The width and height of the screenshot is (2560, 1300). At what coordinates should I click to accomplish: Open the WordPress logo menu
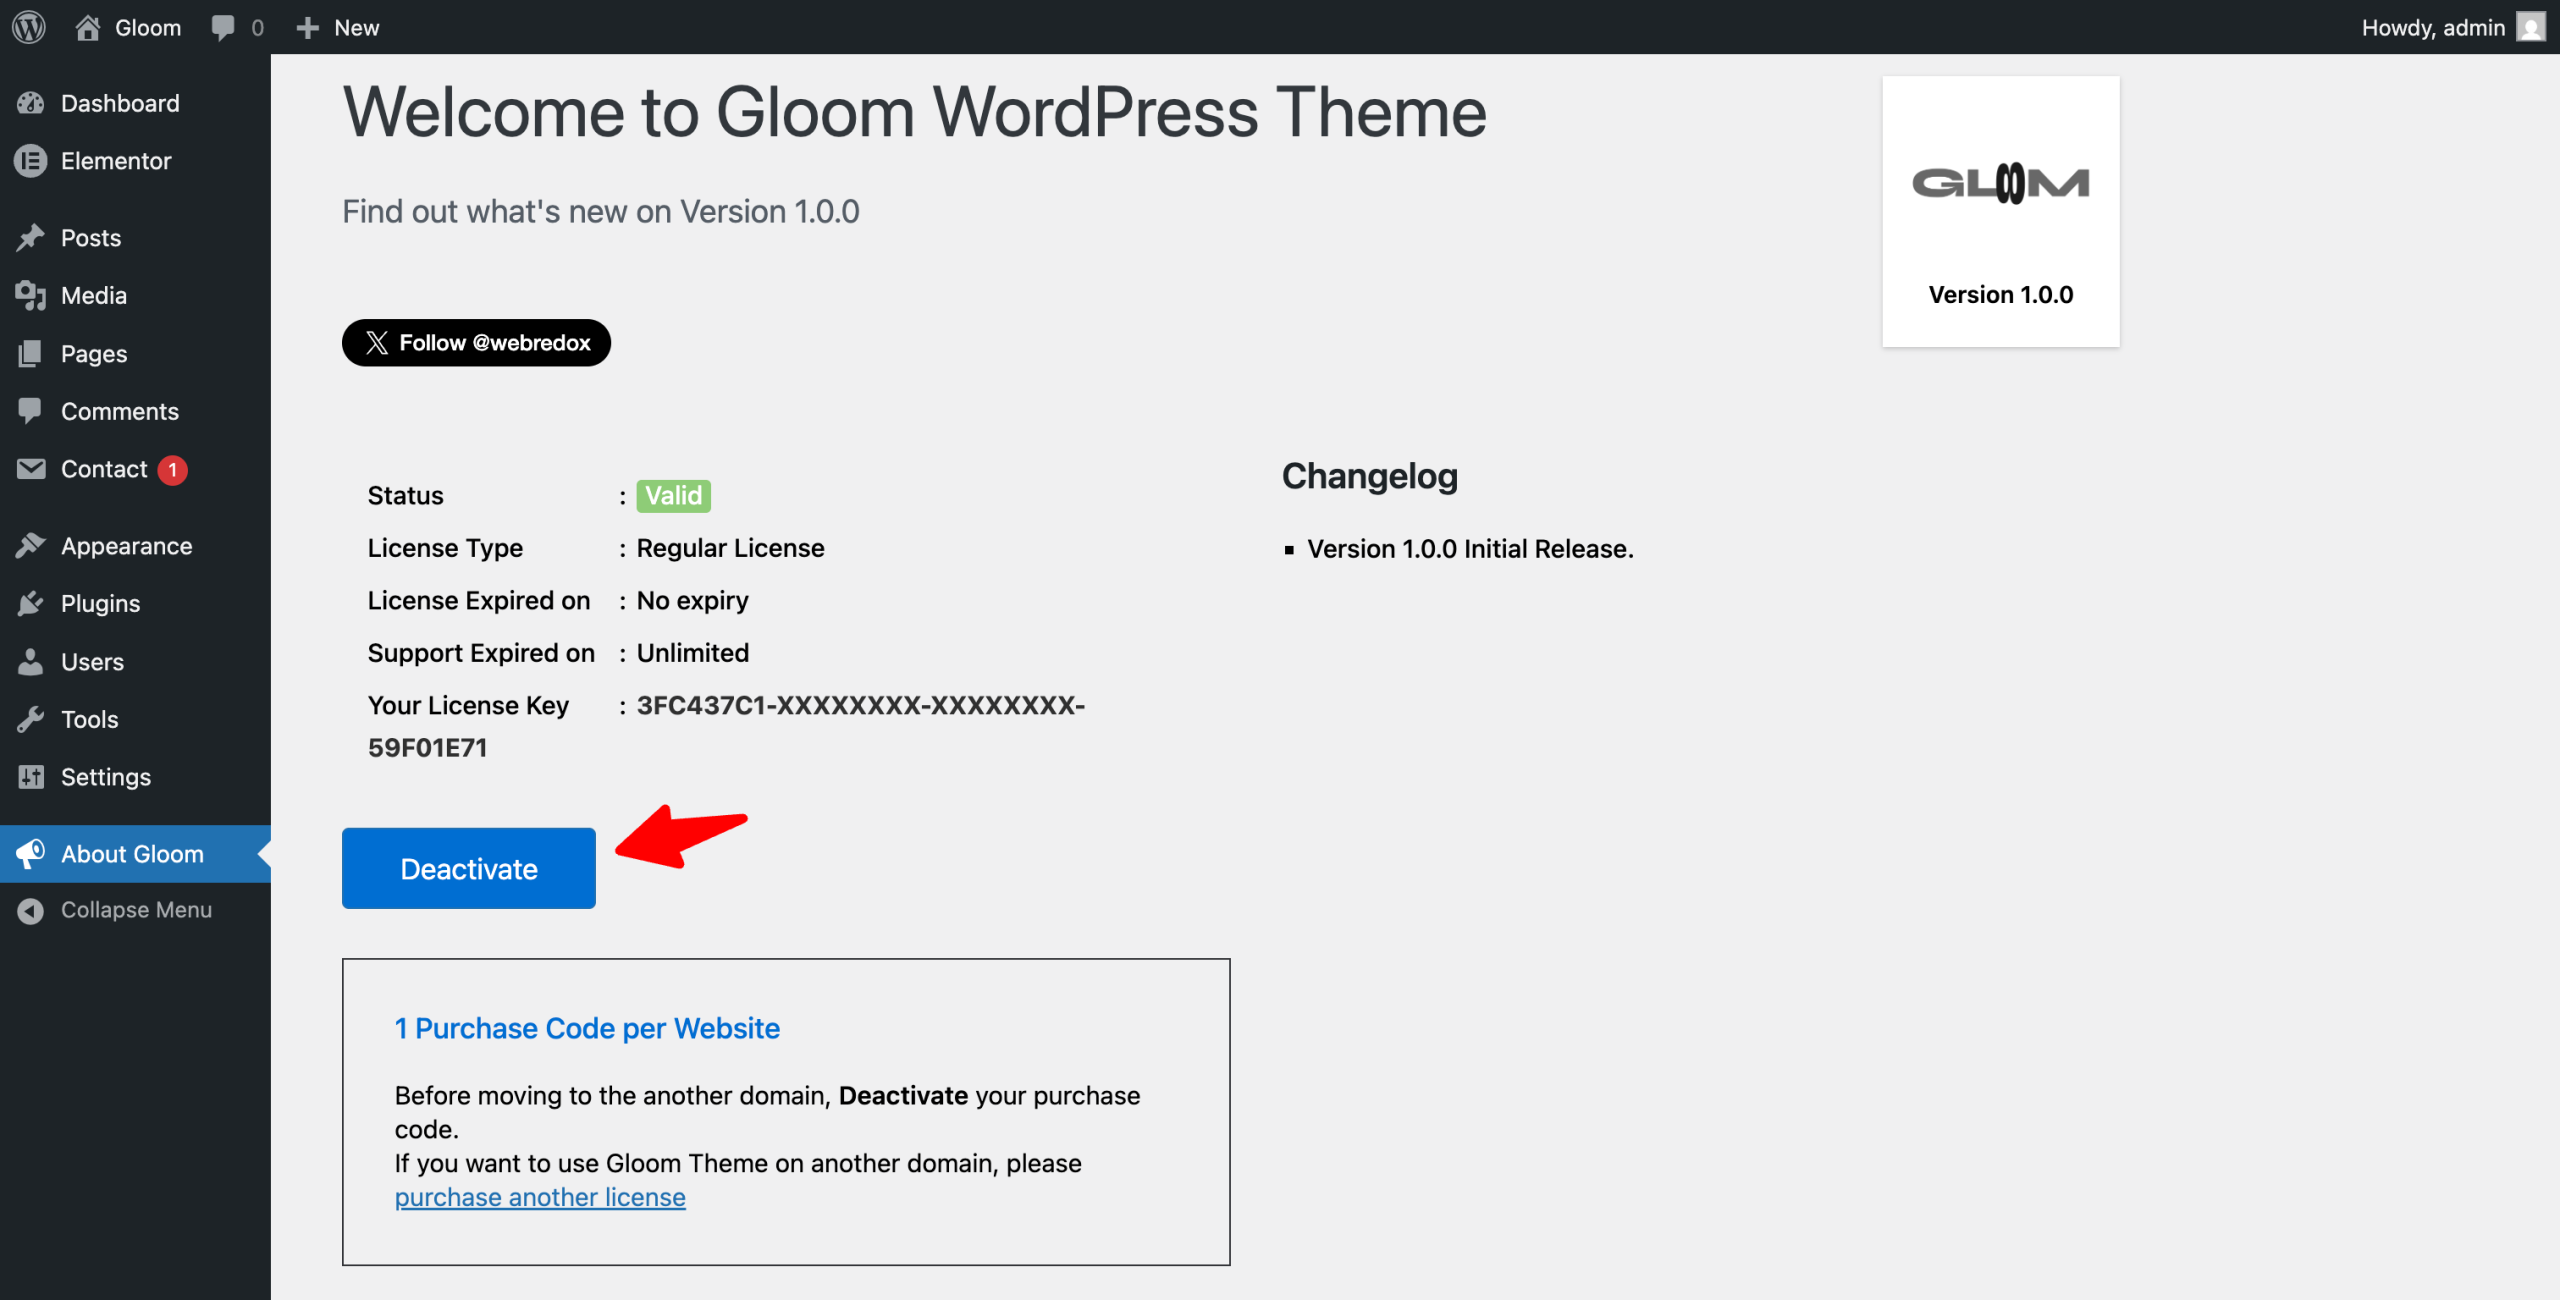coord(29,27)
